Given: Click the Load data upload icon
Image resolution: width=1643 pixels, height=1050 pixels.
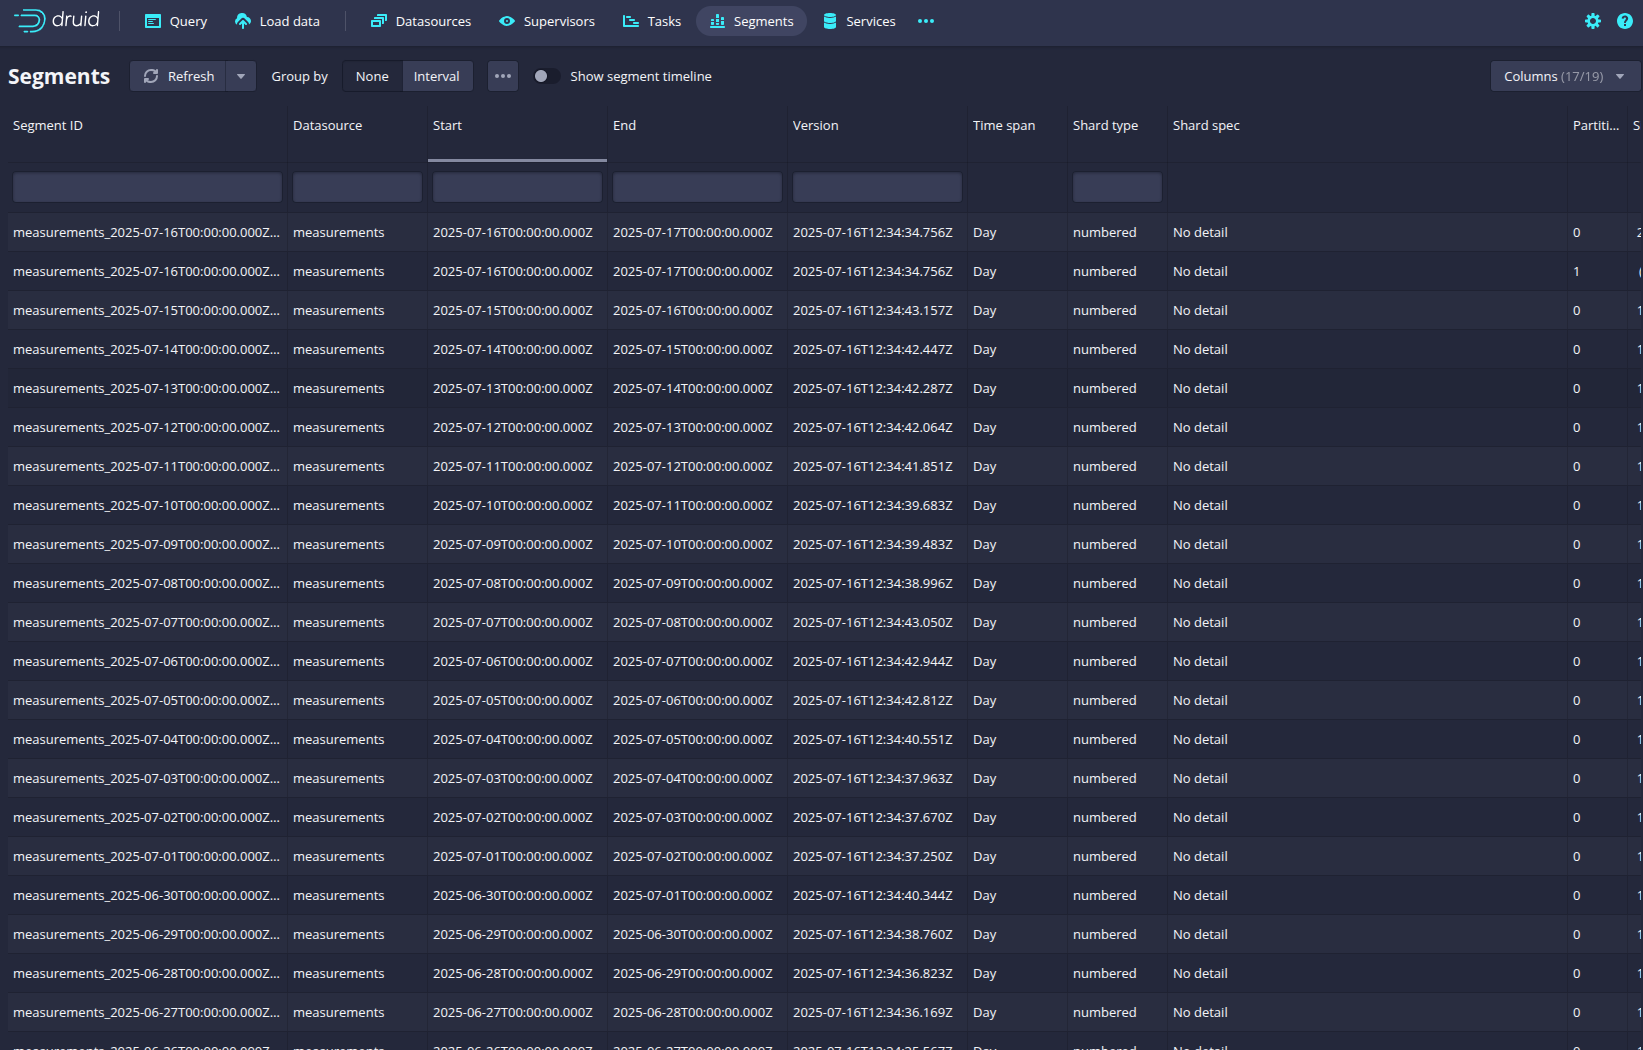Looking at the screenshot, I should coord(243,21).
